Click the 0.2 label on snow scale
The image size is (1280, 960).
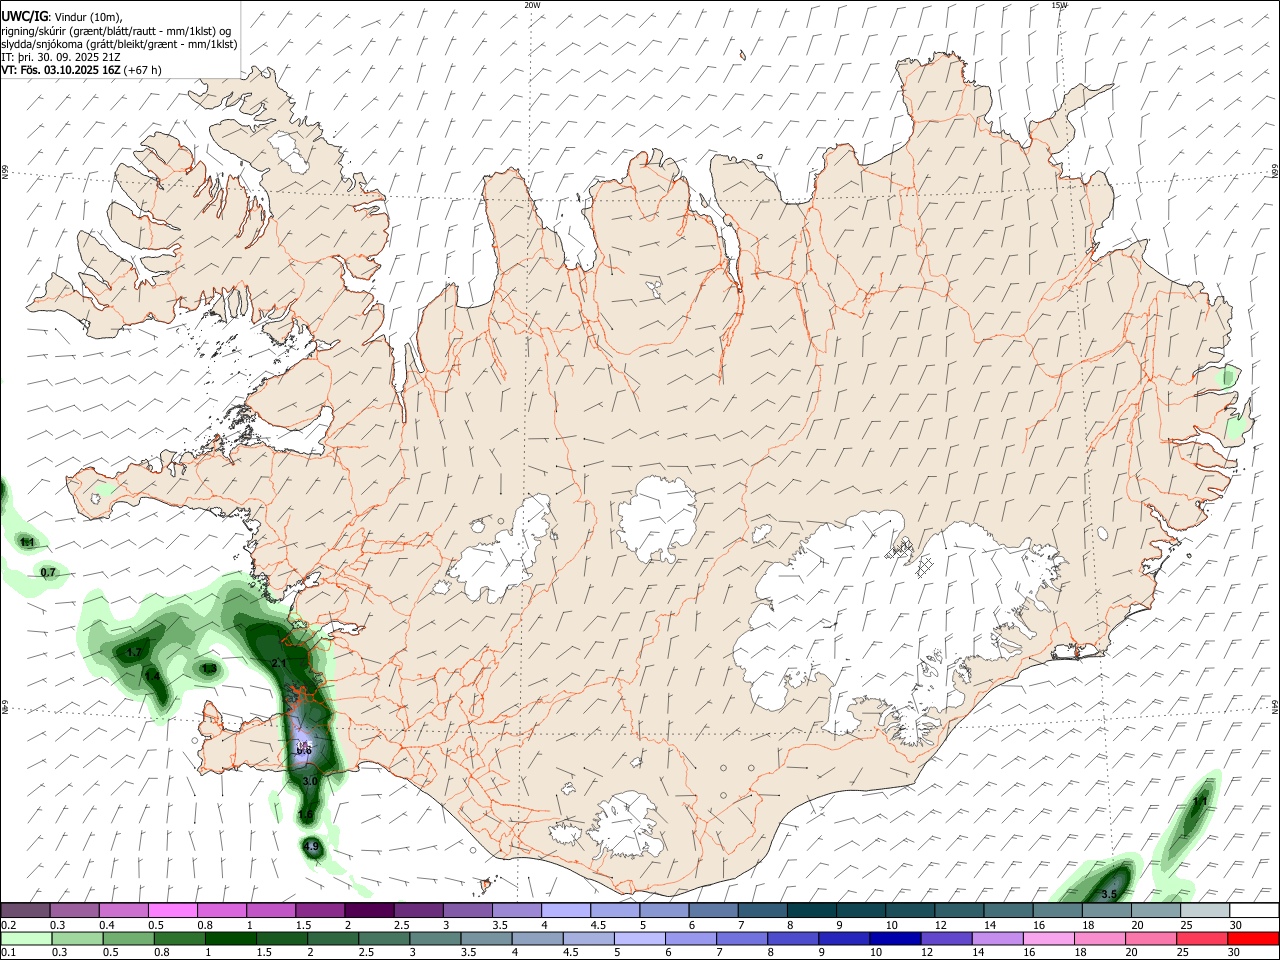point(7,925)
